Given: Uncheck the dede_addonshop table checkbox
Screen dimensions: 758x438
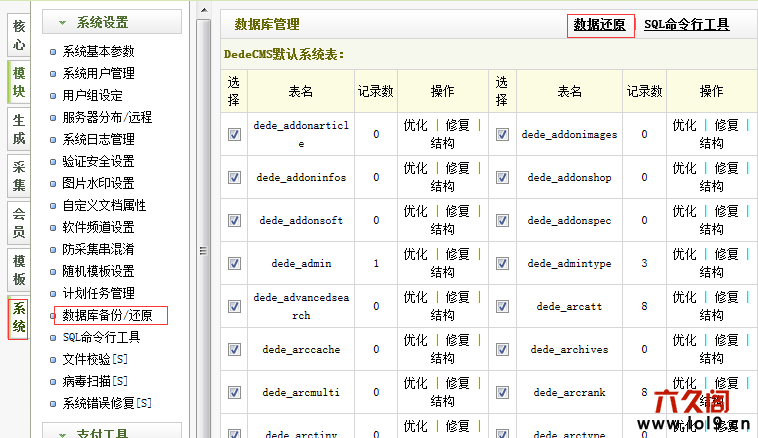Looking at the screenshot, I should click(x=502, y=177).
